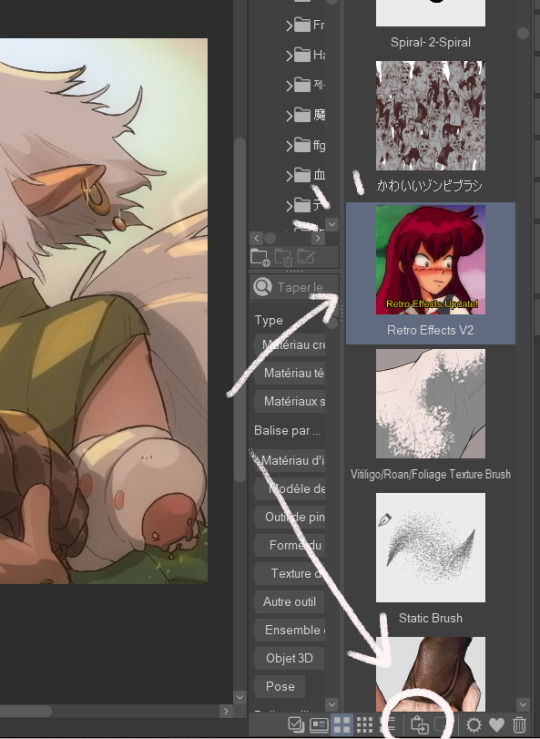Screen dimensions: 540x739
Task: Expand the Fr folder
Action: [x=289, y=25]
